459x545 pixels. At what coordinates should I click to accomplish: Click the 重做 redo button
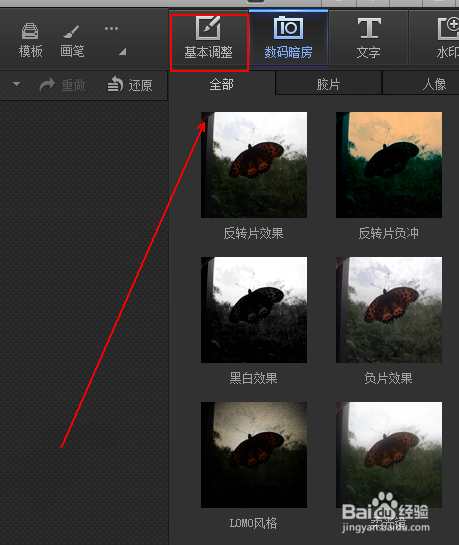(x=62, y=85)
